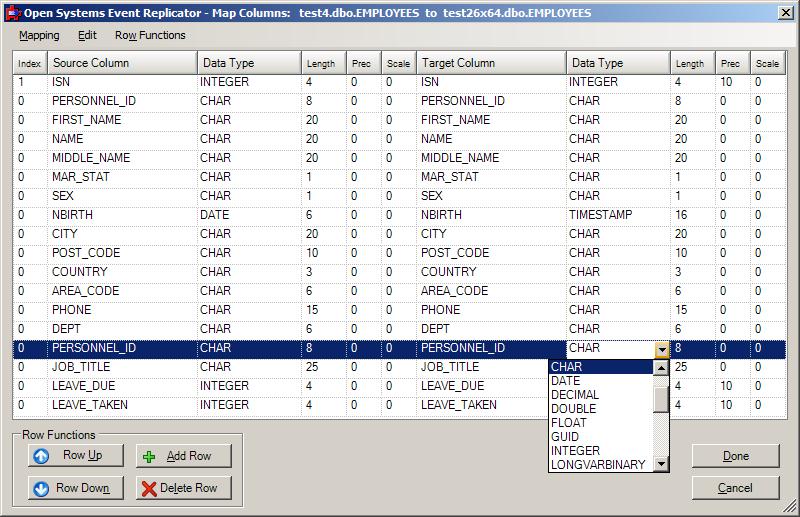Select FLOAT in the data type list
The height and width of the screenshot is (517, 800).
point(601,423)
